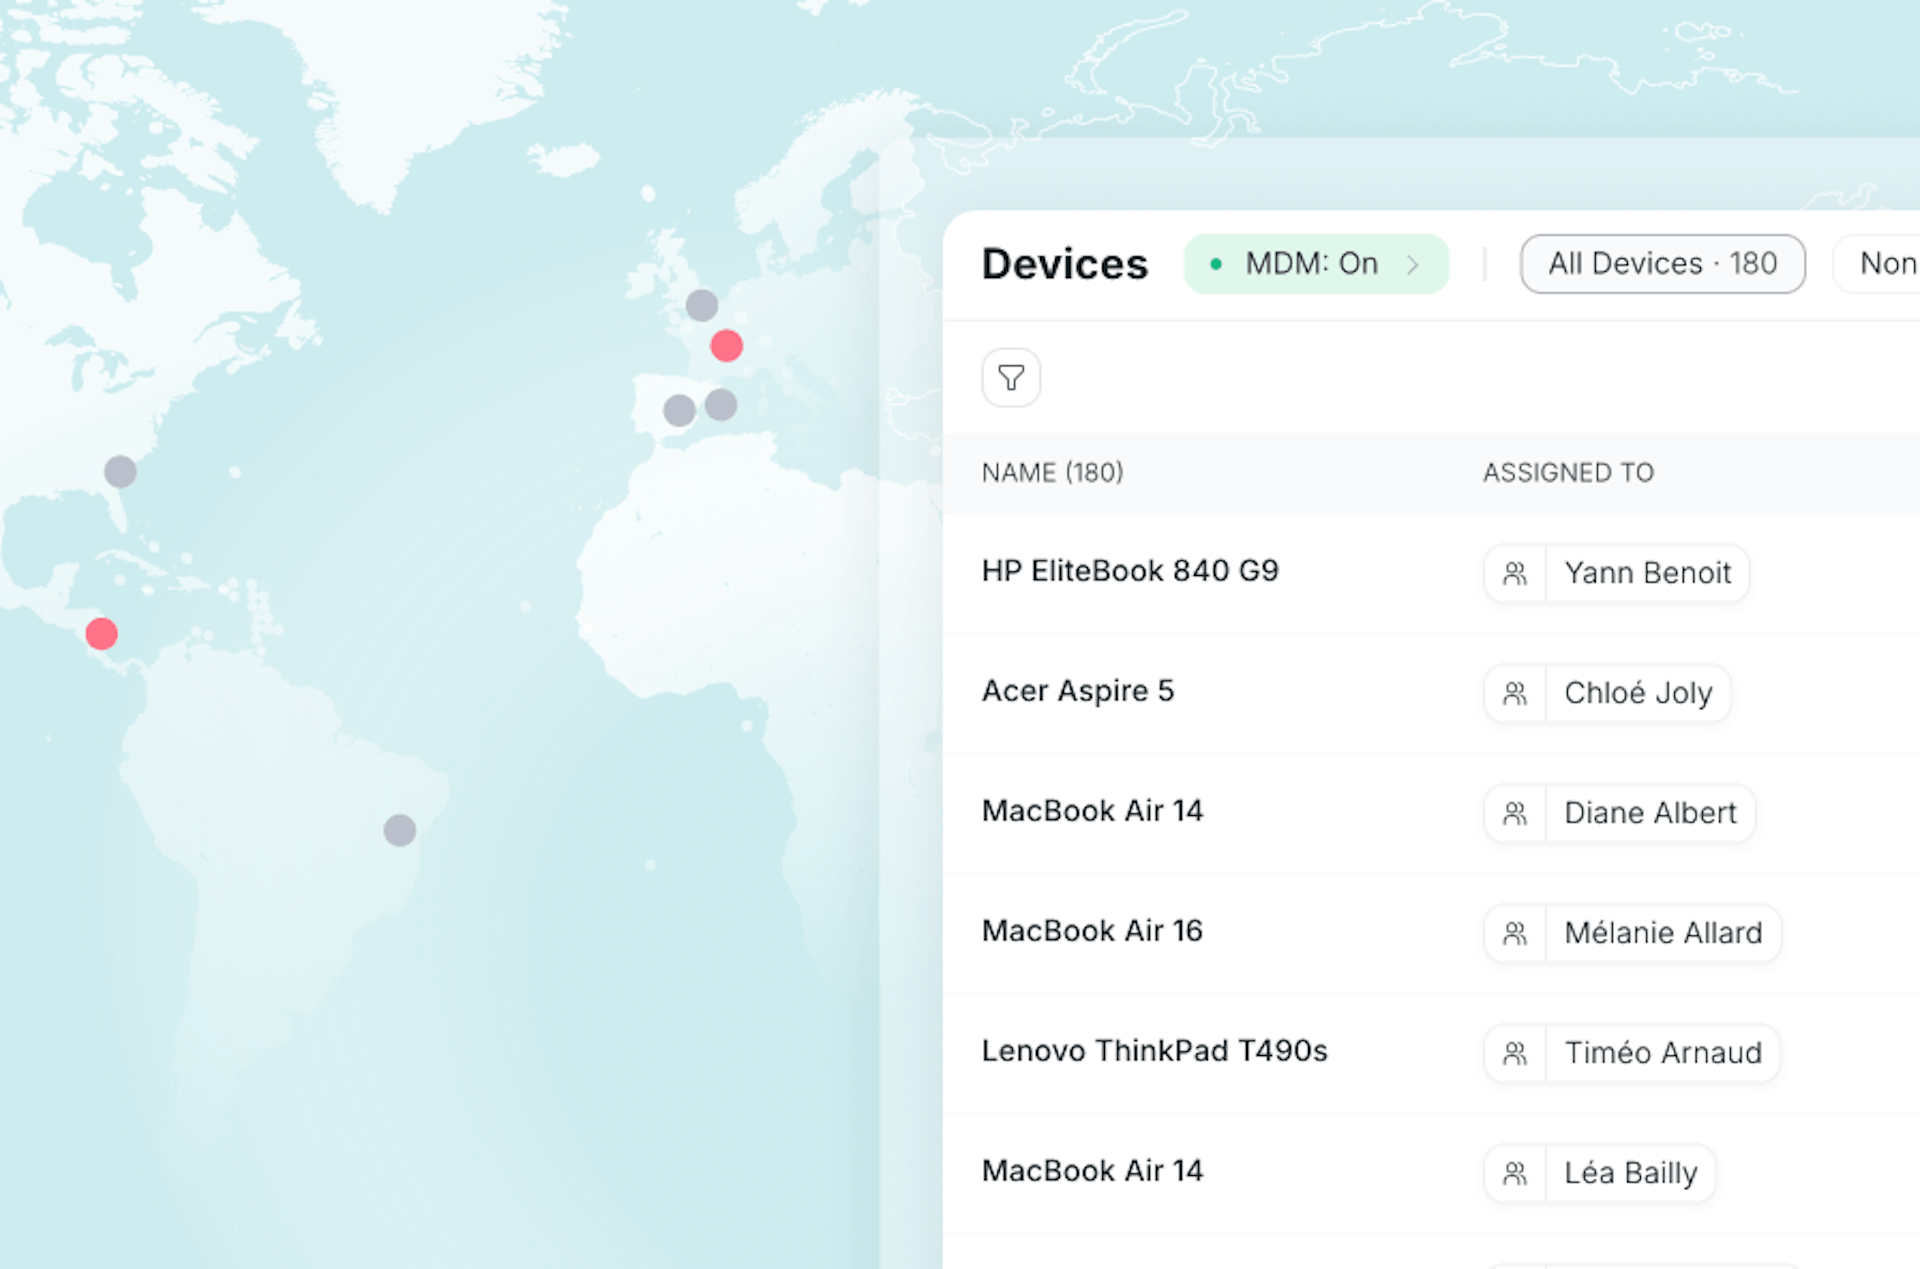Open the HP EliteBook 840 G9 device

1129,571
